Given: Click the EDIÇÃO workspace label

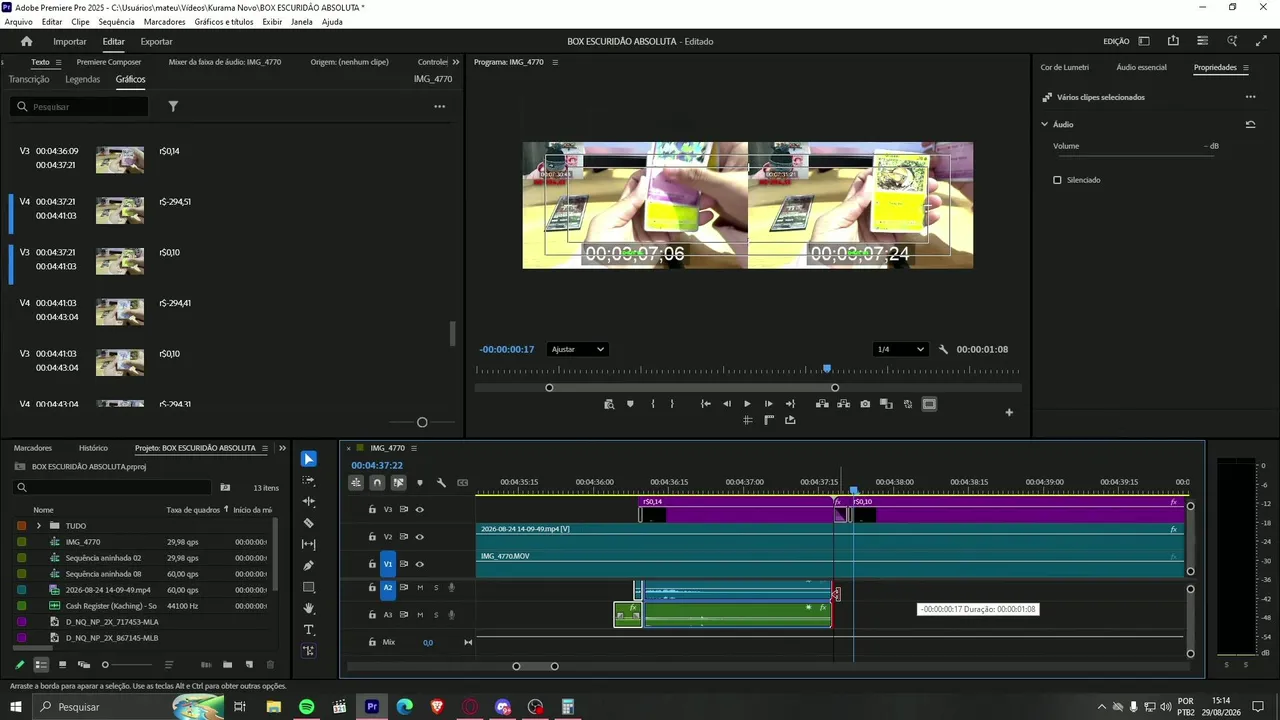Looking at the screenshot, I should pos(1116,41).
